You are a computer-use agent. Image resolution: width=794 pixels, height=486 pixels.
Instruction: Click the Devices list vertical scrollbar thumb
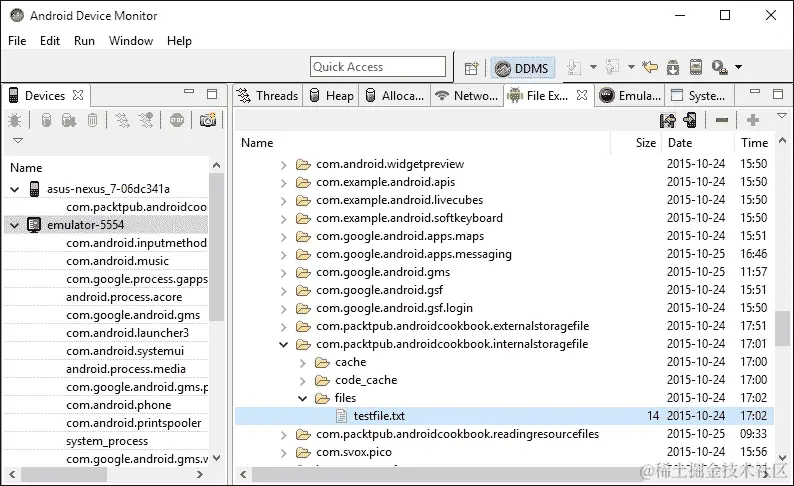coord(216,247)
